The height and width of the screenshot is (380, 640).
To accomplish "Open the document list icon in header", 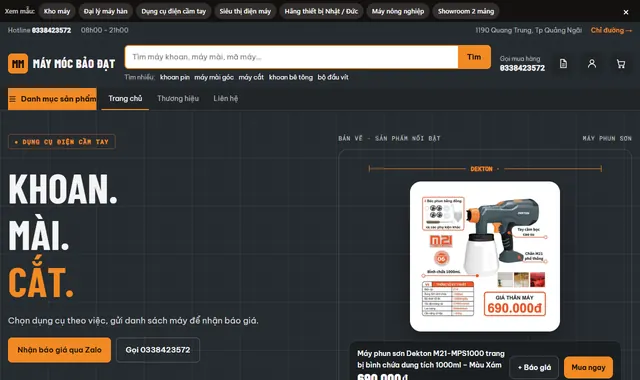I will [x=563, y=64].
